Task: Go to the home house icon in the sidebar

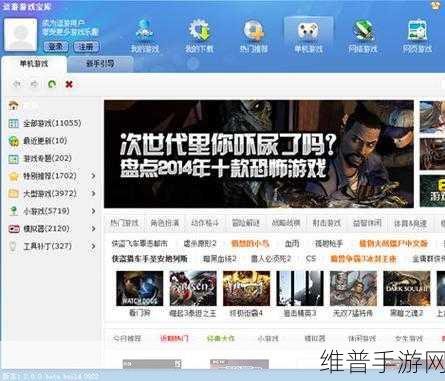Action: pos(14,106)
